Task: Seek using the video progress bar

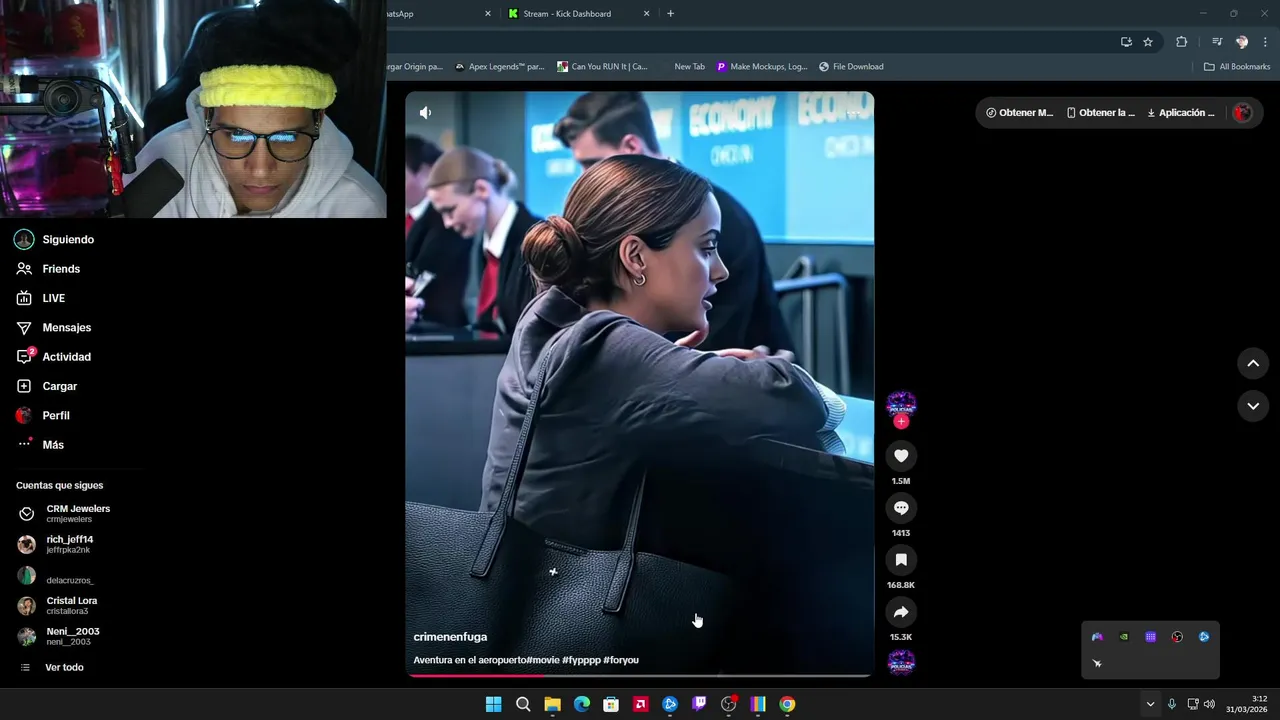Action: [640, 675]
